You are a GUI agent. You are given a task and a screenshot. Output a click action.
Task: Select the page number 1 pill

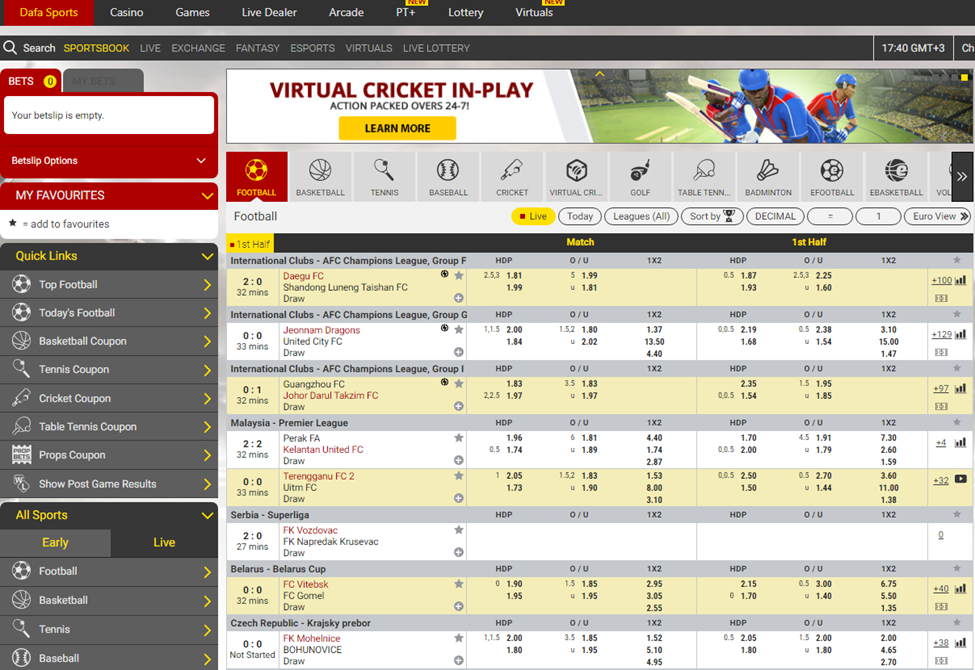tap(878, 216)
